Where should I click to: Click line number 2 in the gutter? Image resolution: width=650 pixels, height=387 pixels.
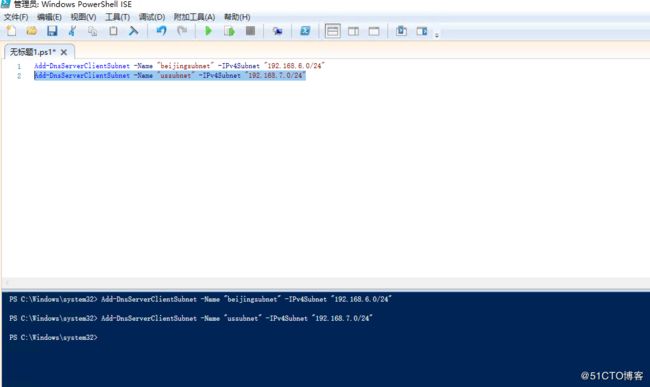tap(19, 76)
